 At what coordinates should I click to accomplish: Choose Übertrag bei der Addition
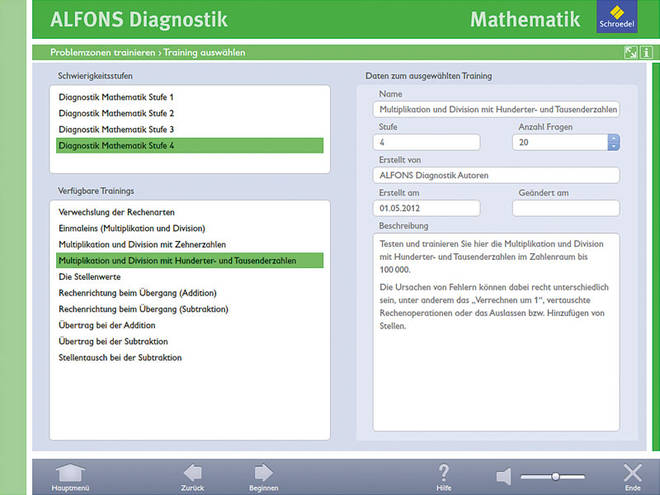click(190, 325)
